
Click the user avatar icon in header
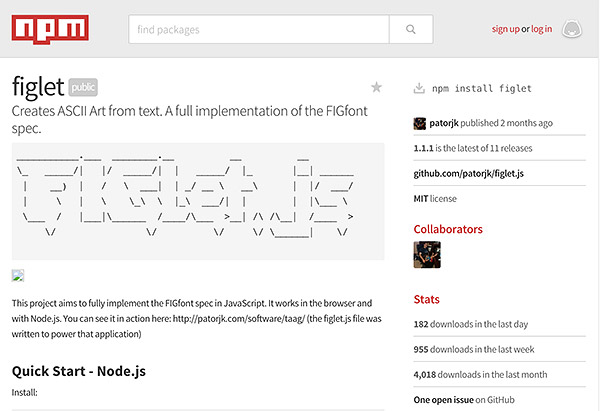pyautogui.click(x=572, y=30)
